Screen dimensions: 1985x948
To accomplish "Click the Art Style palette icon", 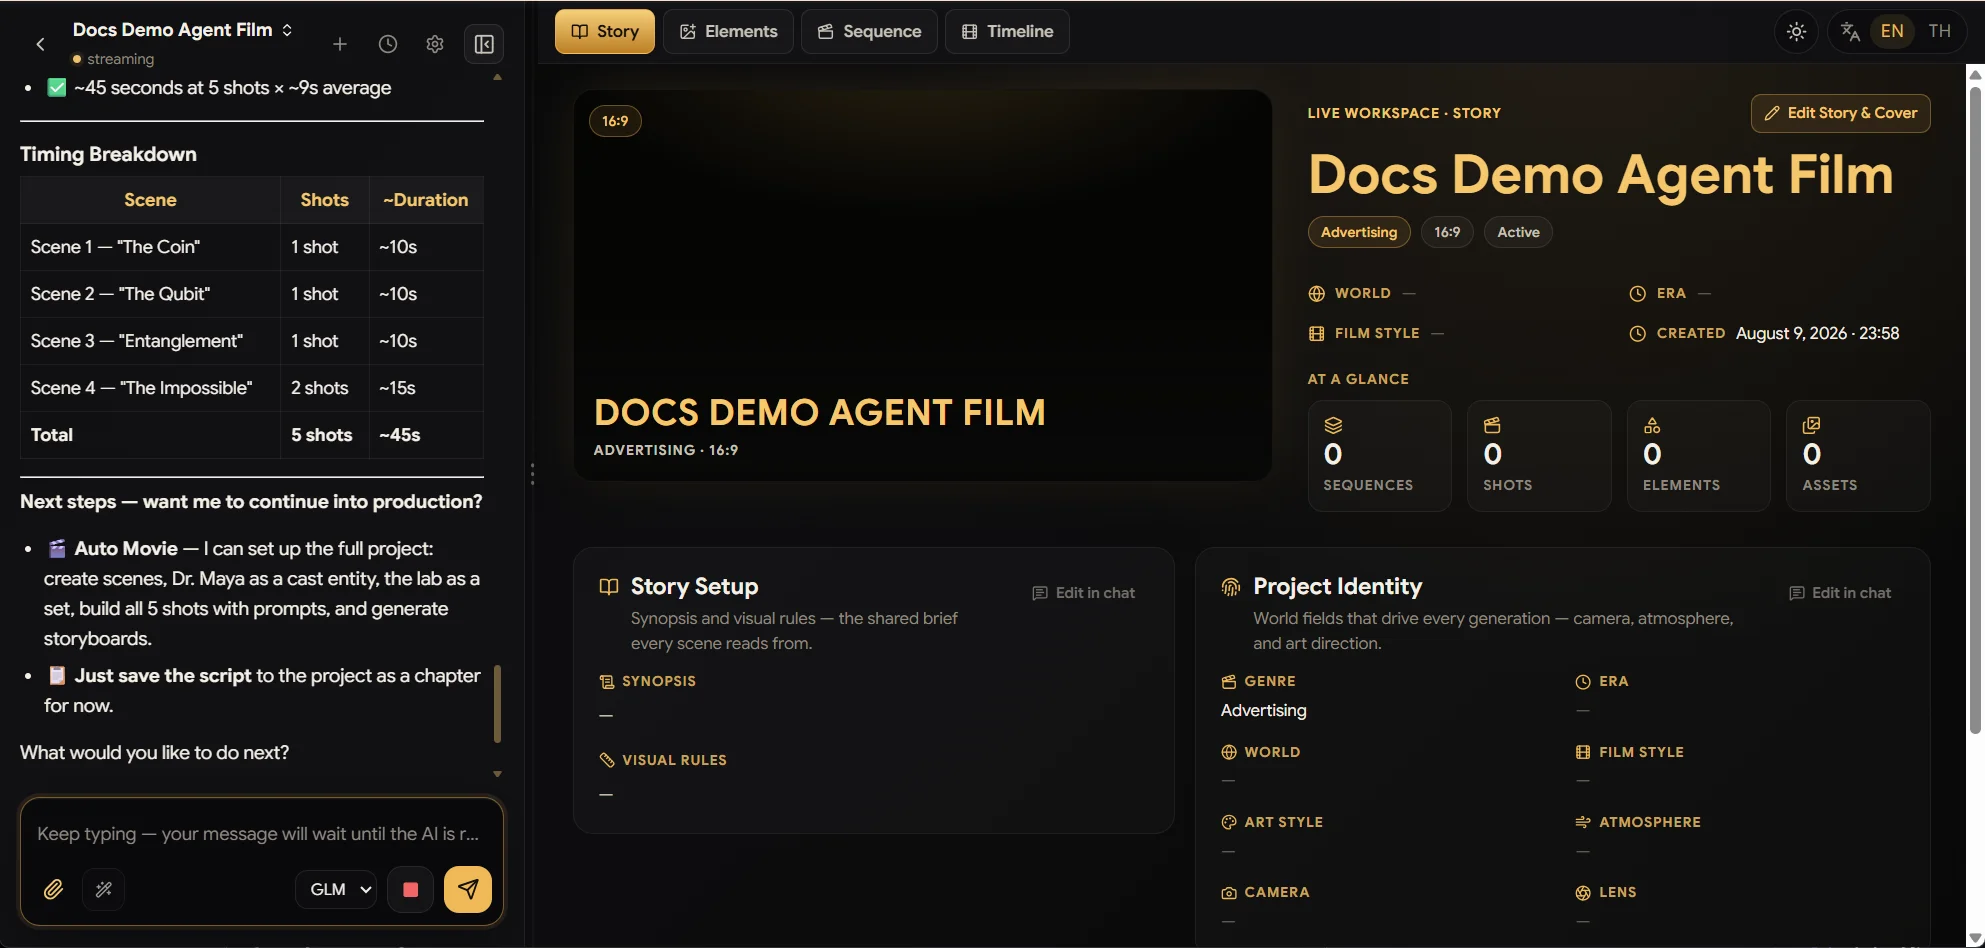I will [1229, 822].
